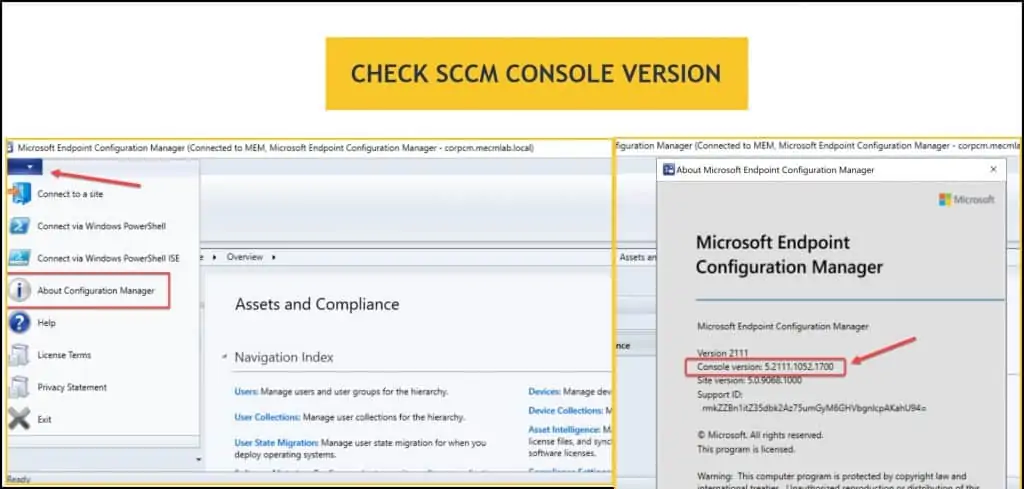Choose Connect via Windows PowerShell
The width and height of the screenshot is (1024, 489).
pyautogui.click(x=101, y=226)
